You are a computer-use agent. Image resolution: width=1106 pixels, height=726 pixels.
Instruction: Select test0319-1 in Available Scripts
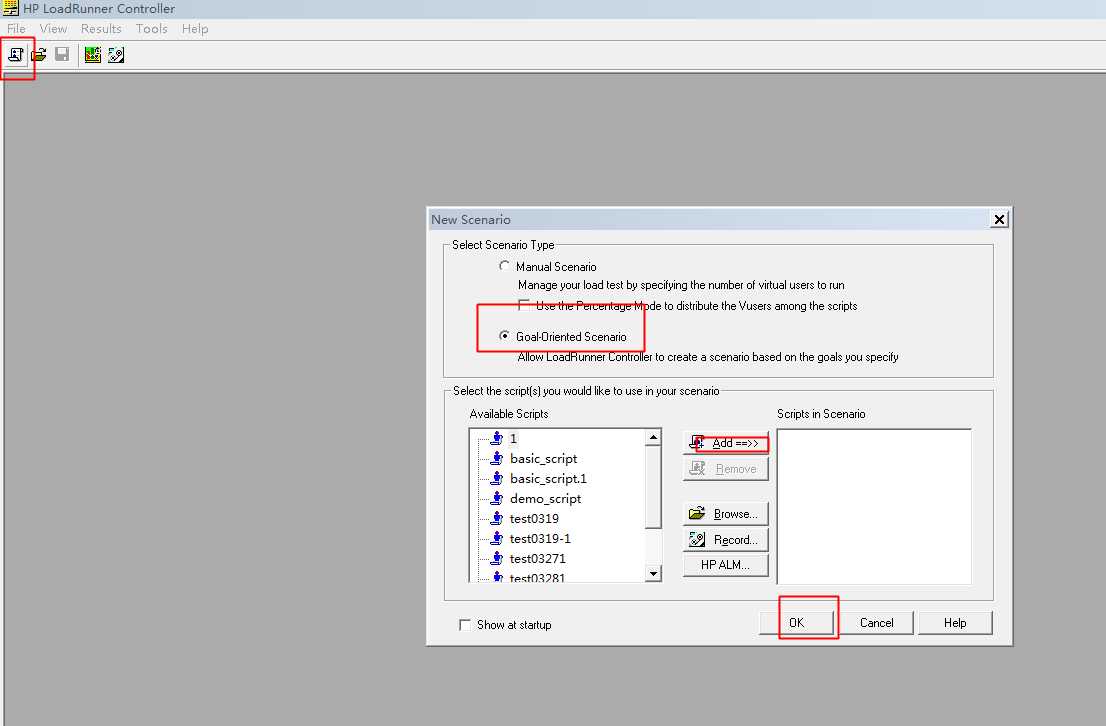[540, 538]
